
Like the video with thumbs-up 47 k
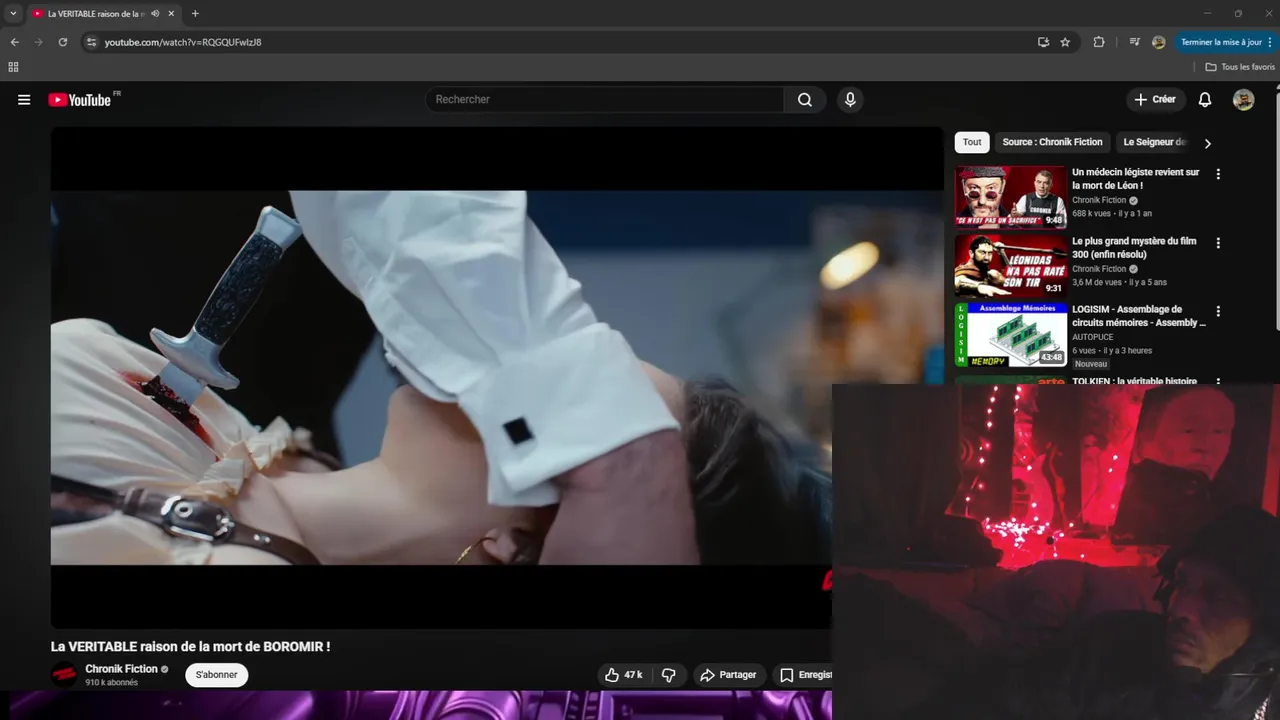coord(623,675)
